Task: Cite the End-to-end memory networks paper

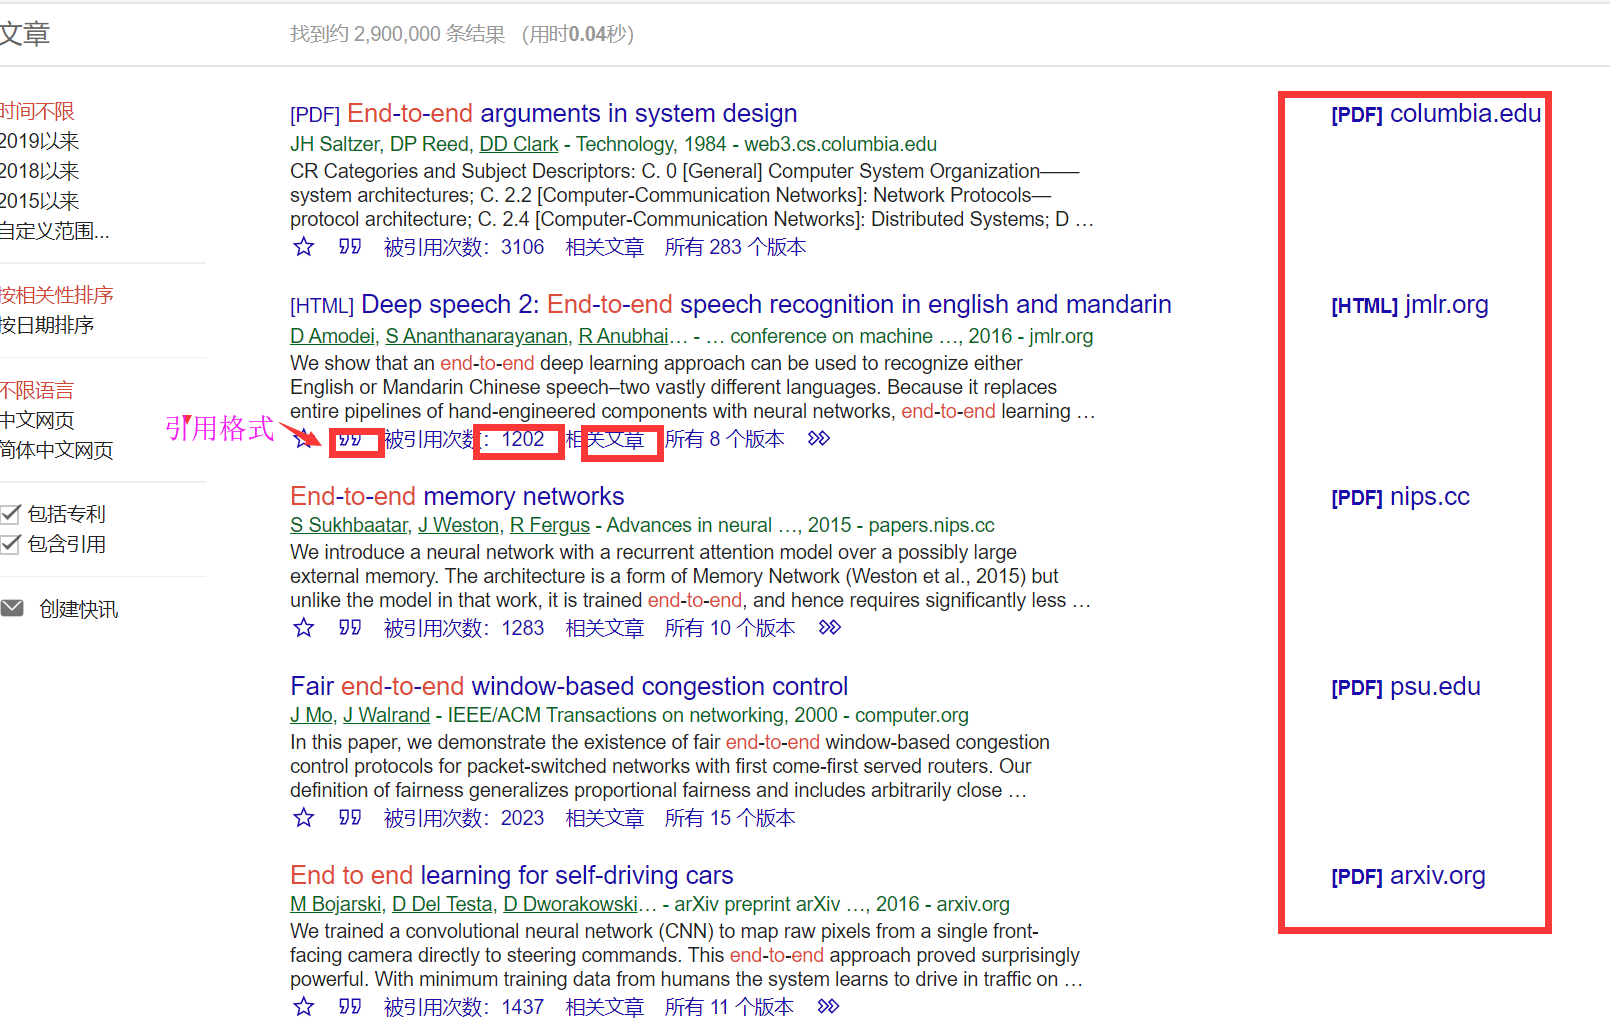Action: click(349, 627)
